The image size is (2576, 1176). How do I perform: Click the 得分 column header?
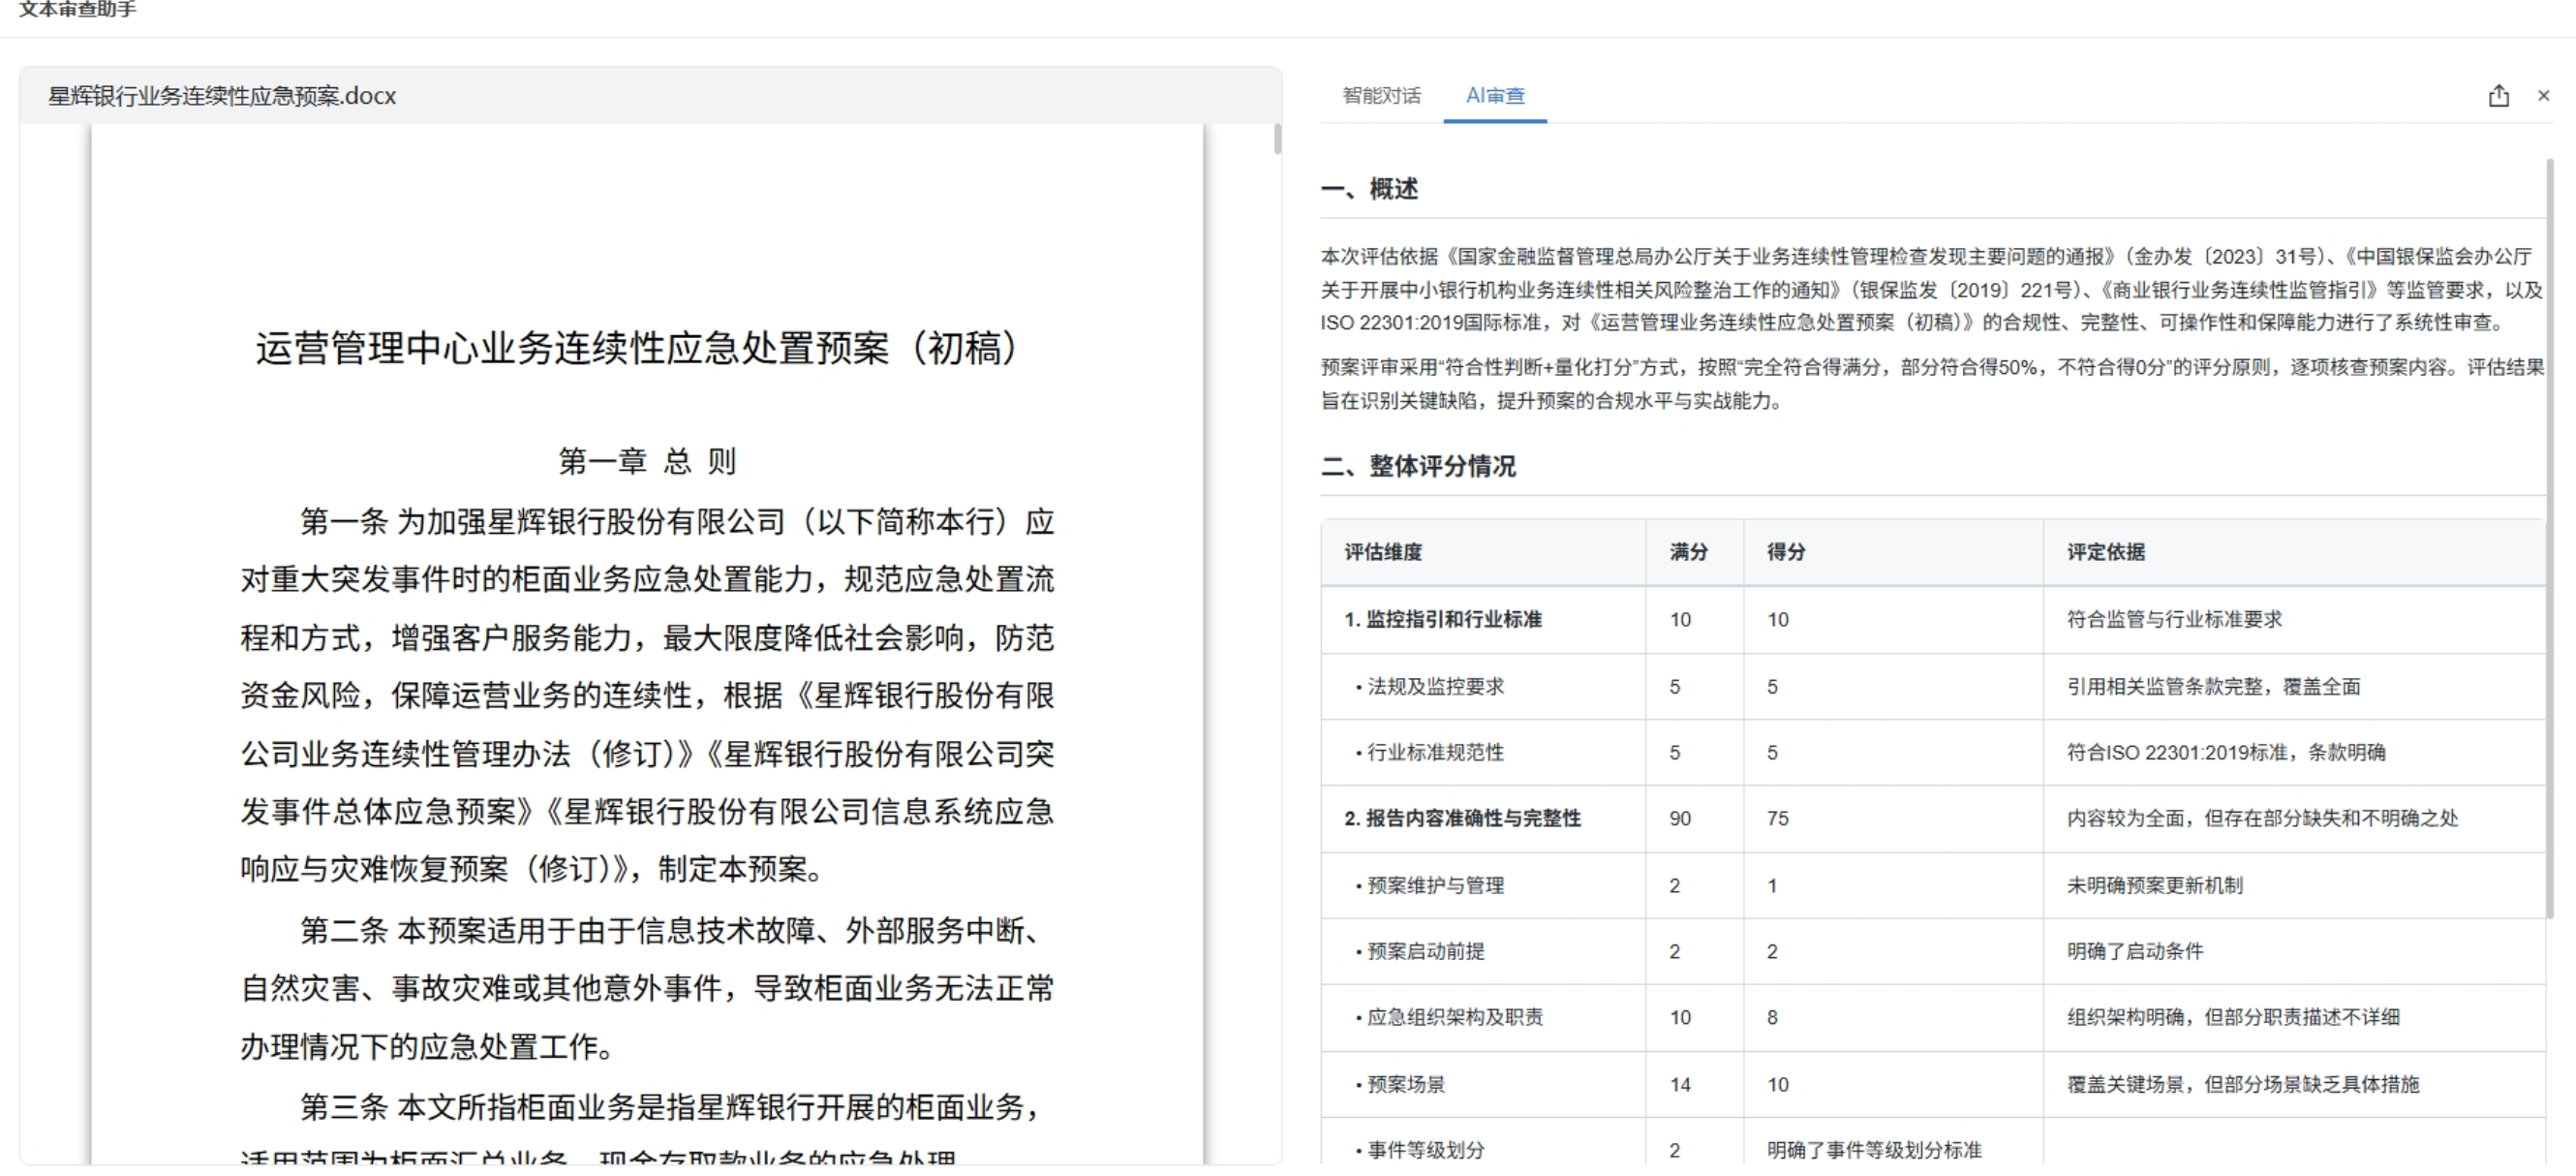[x=1785, y=552]
